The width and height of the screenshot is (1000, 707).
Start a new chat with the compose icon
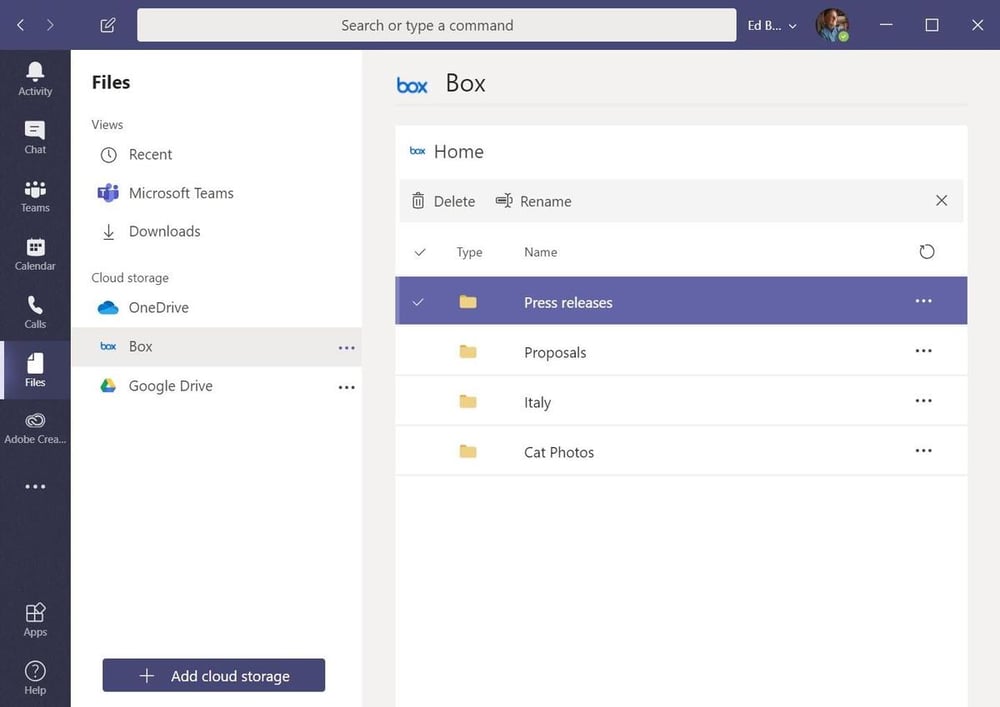click(107, 25)
